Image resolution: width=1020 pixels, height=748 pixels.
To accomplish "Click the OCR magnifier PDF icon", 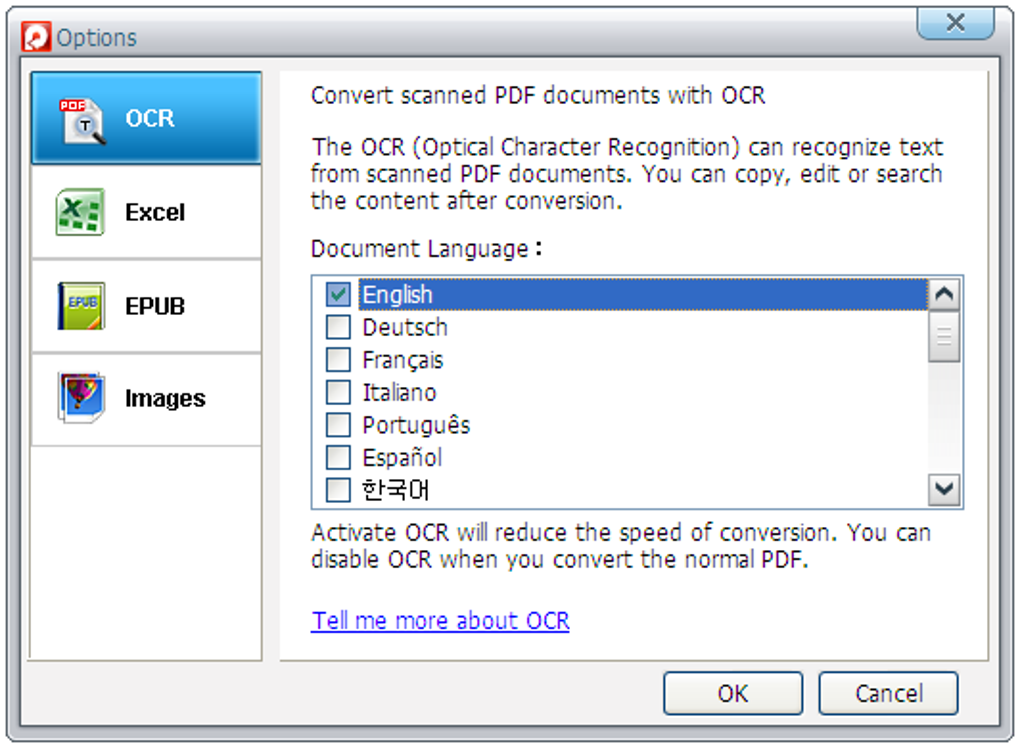I will click(83, 120).
